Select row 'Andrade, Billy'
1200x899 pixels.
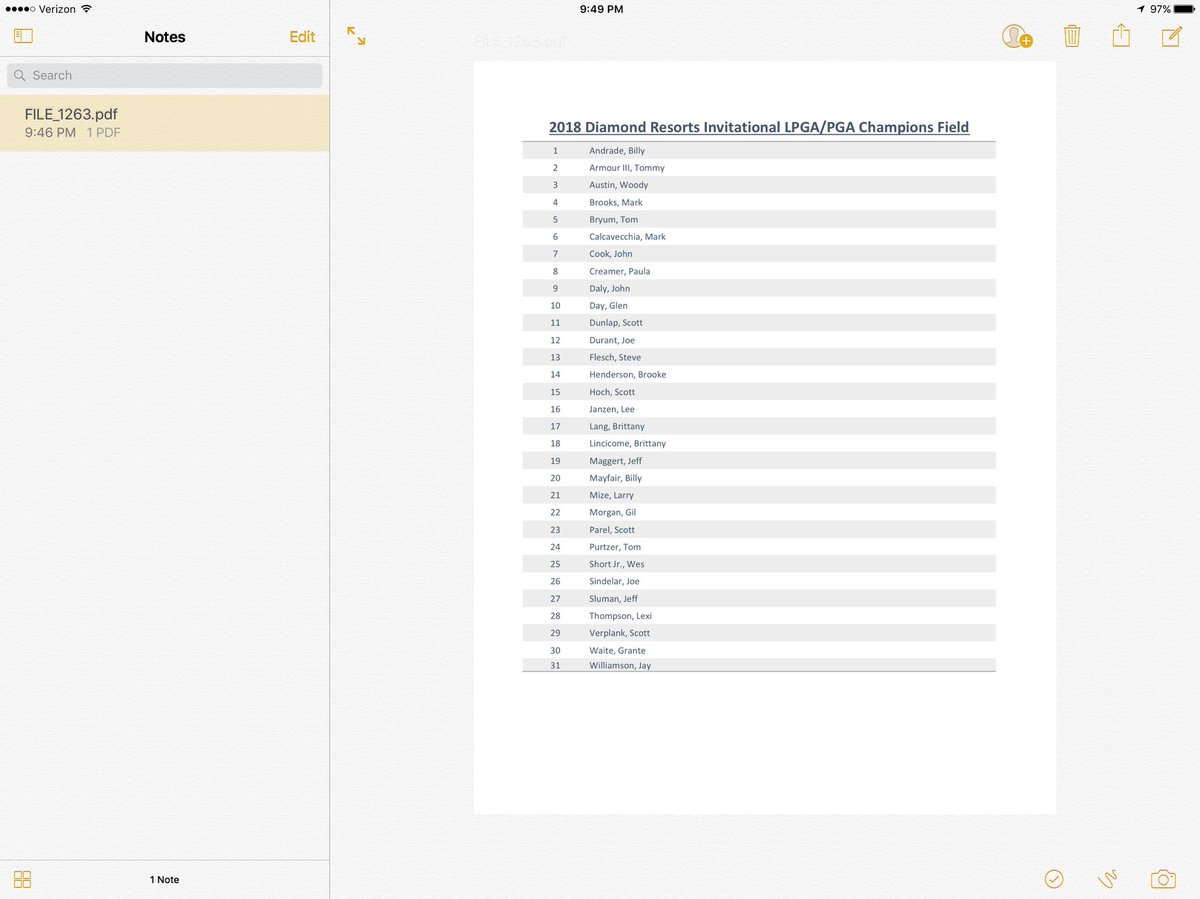pyautogui.click(x=759, y=151)
